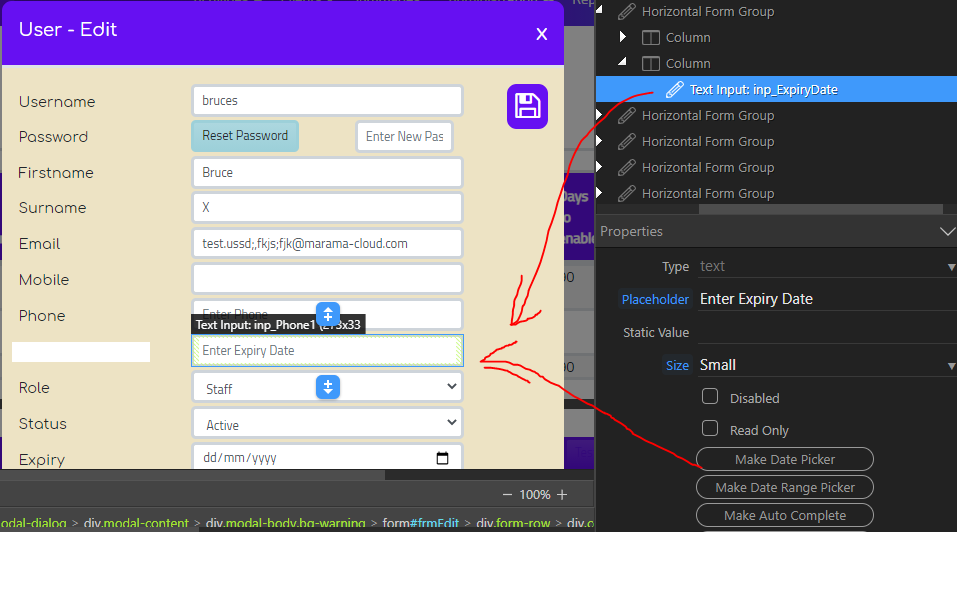Open the calendar picker in the Expiry field
The height and width of the screenshot is (593, 957).
click(x=442, y=458)
